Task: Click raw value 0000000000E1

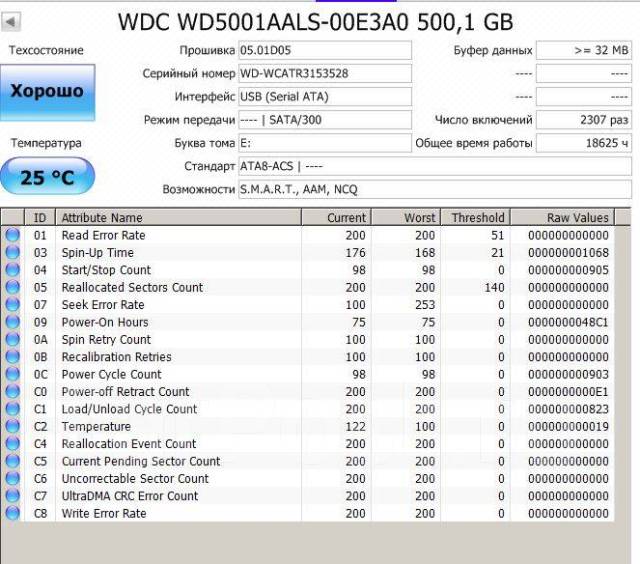Action: (x=568, y=391)
